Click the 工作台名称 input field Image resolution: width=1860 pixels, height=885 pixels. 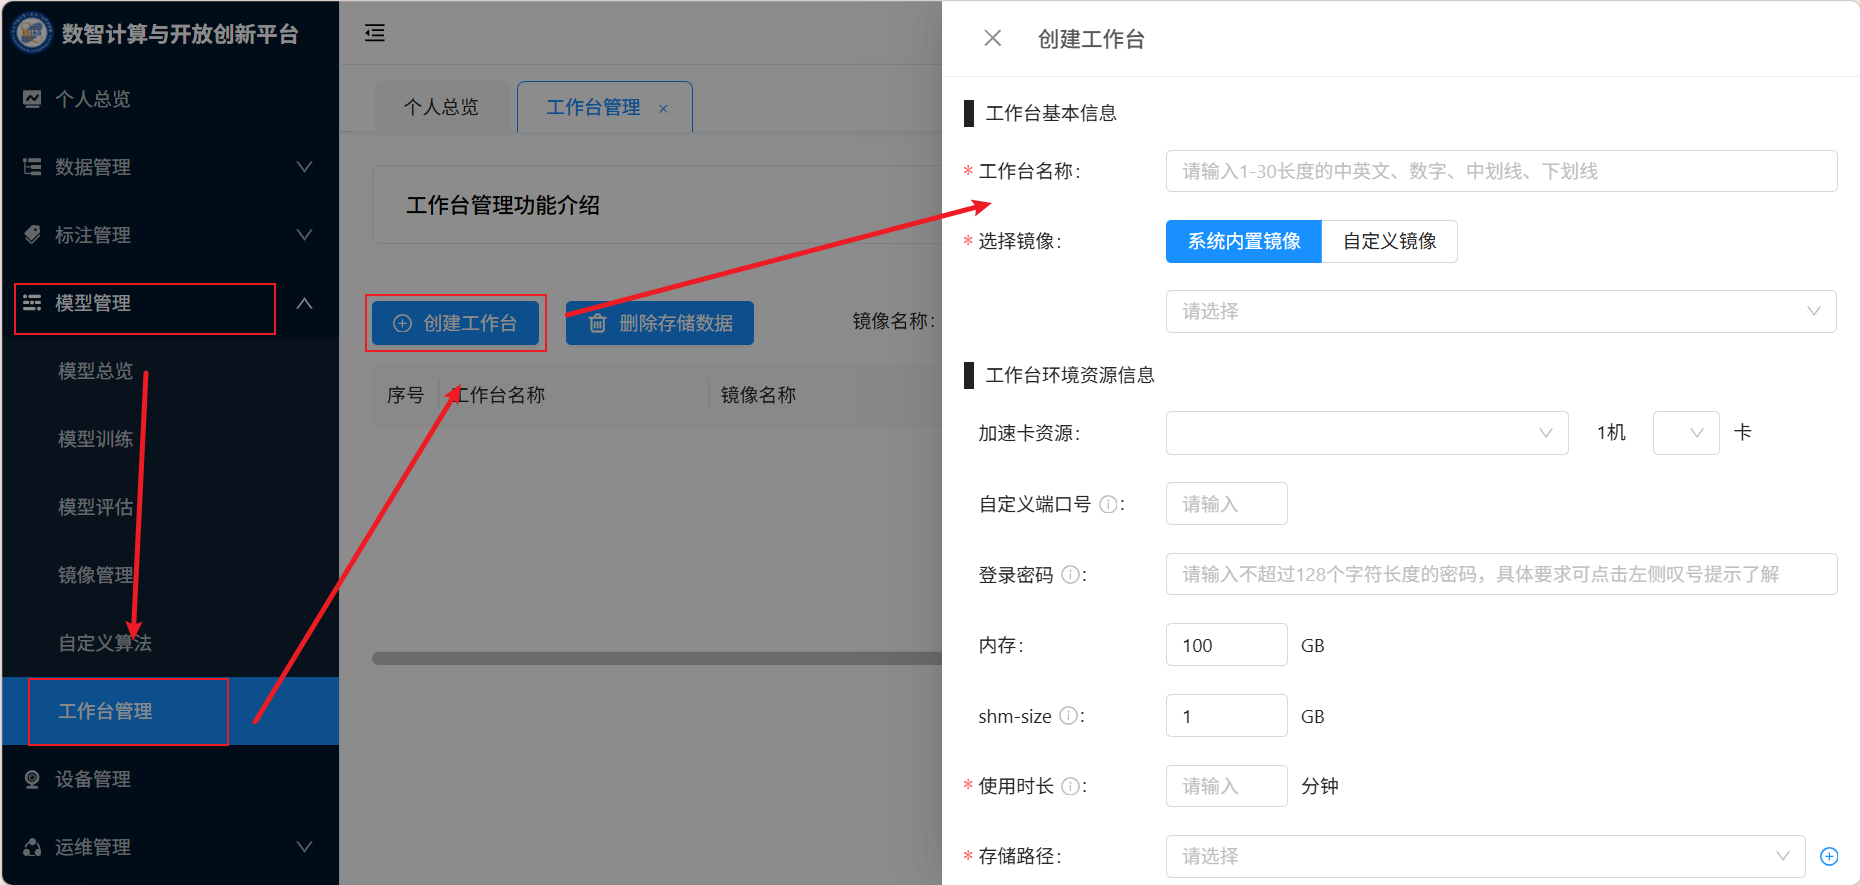(x=1500, y=171)
